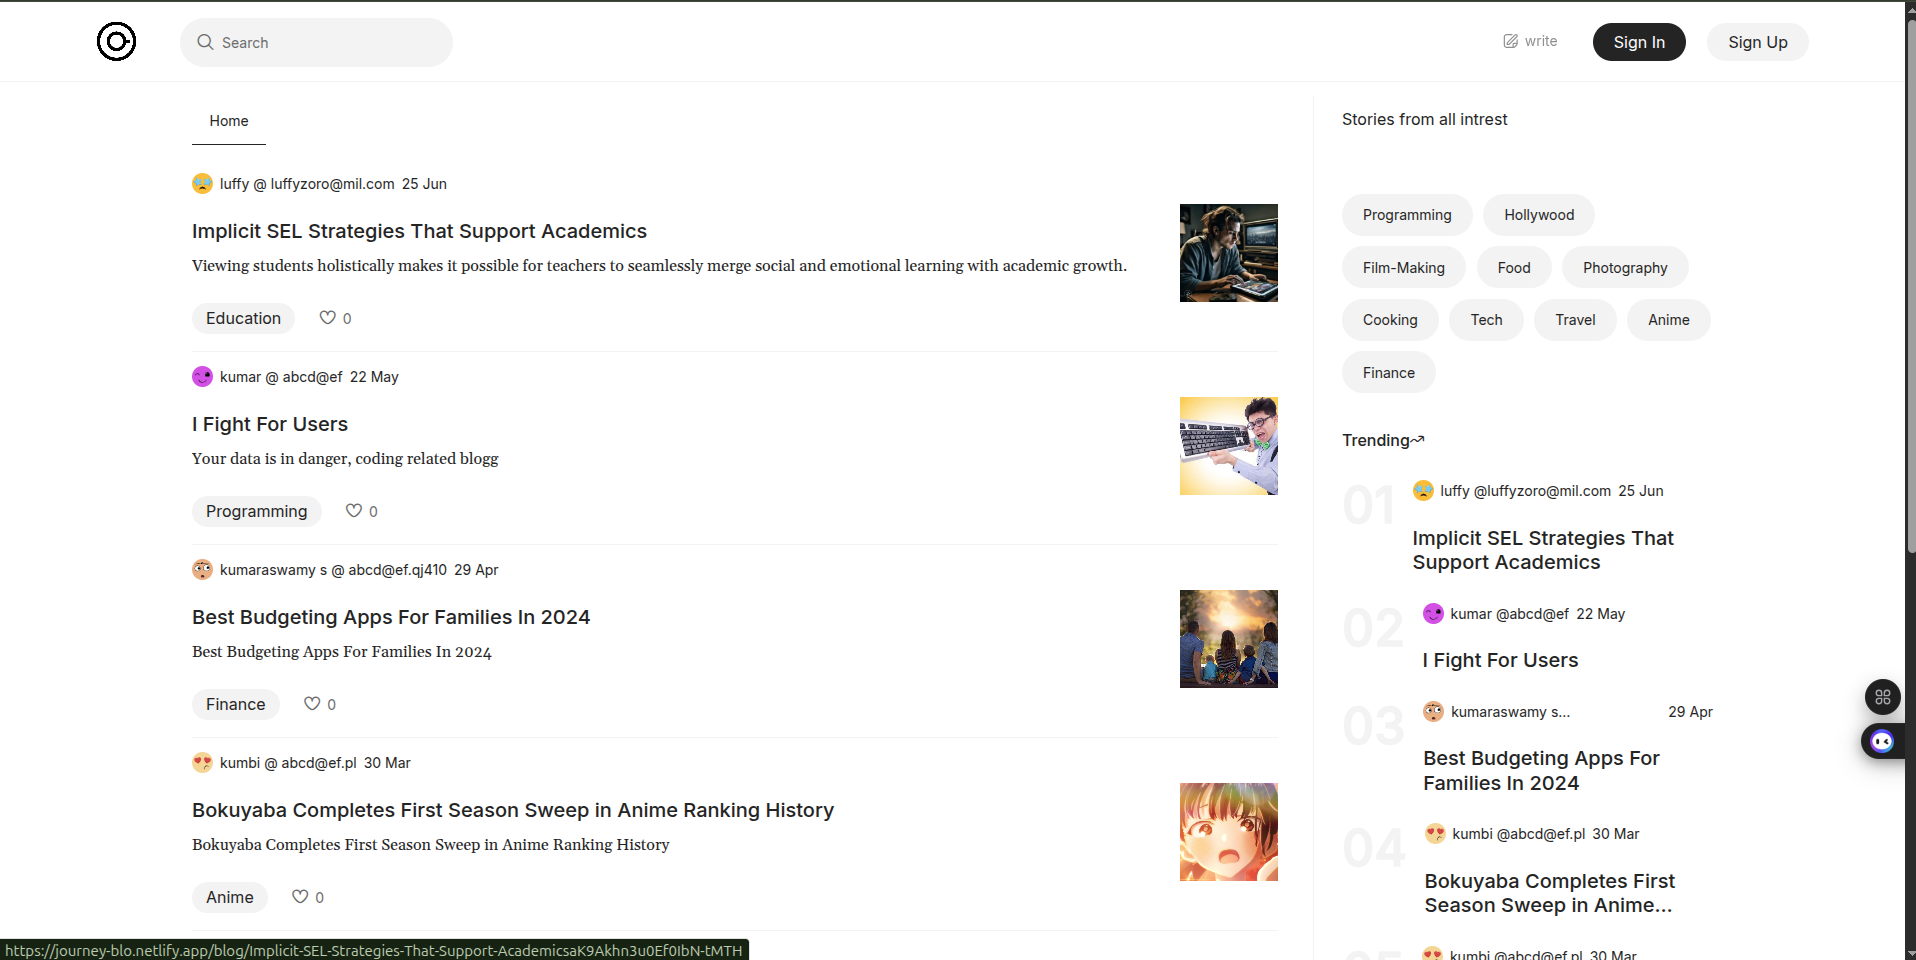Image resolution: width=1916 pixels, height=960 pixels.
Task: Open the anime girl post thumbnail
Action: tap(1228, 832)
